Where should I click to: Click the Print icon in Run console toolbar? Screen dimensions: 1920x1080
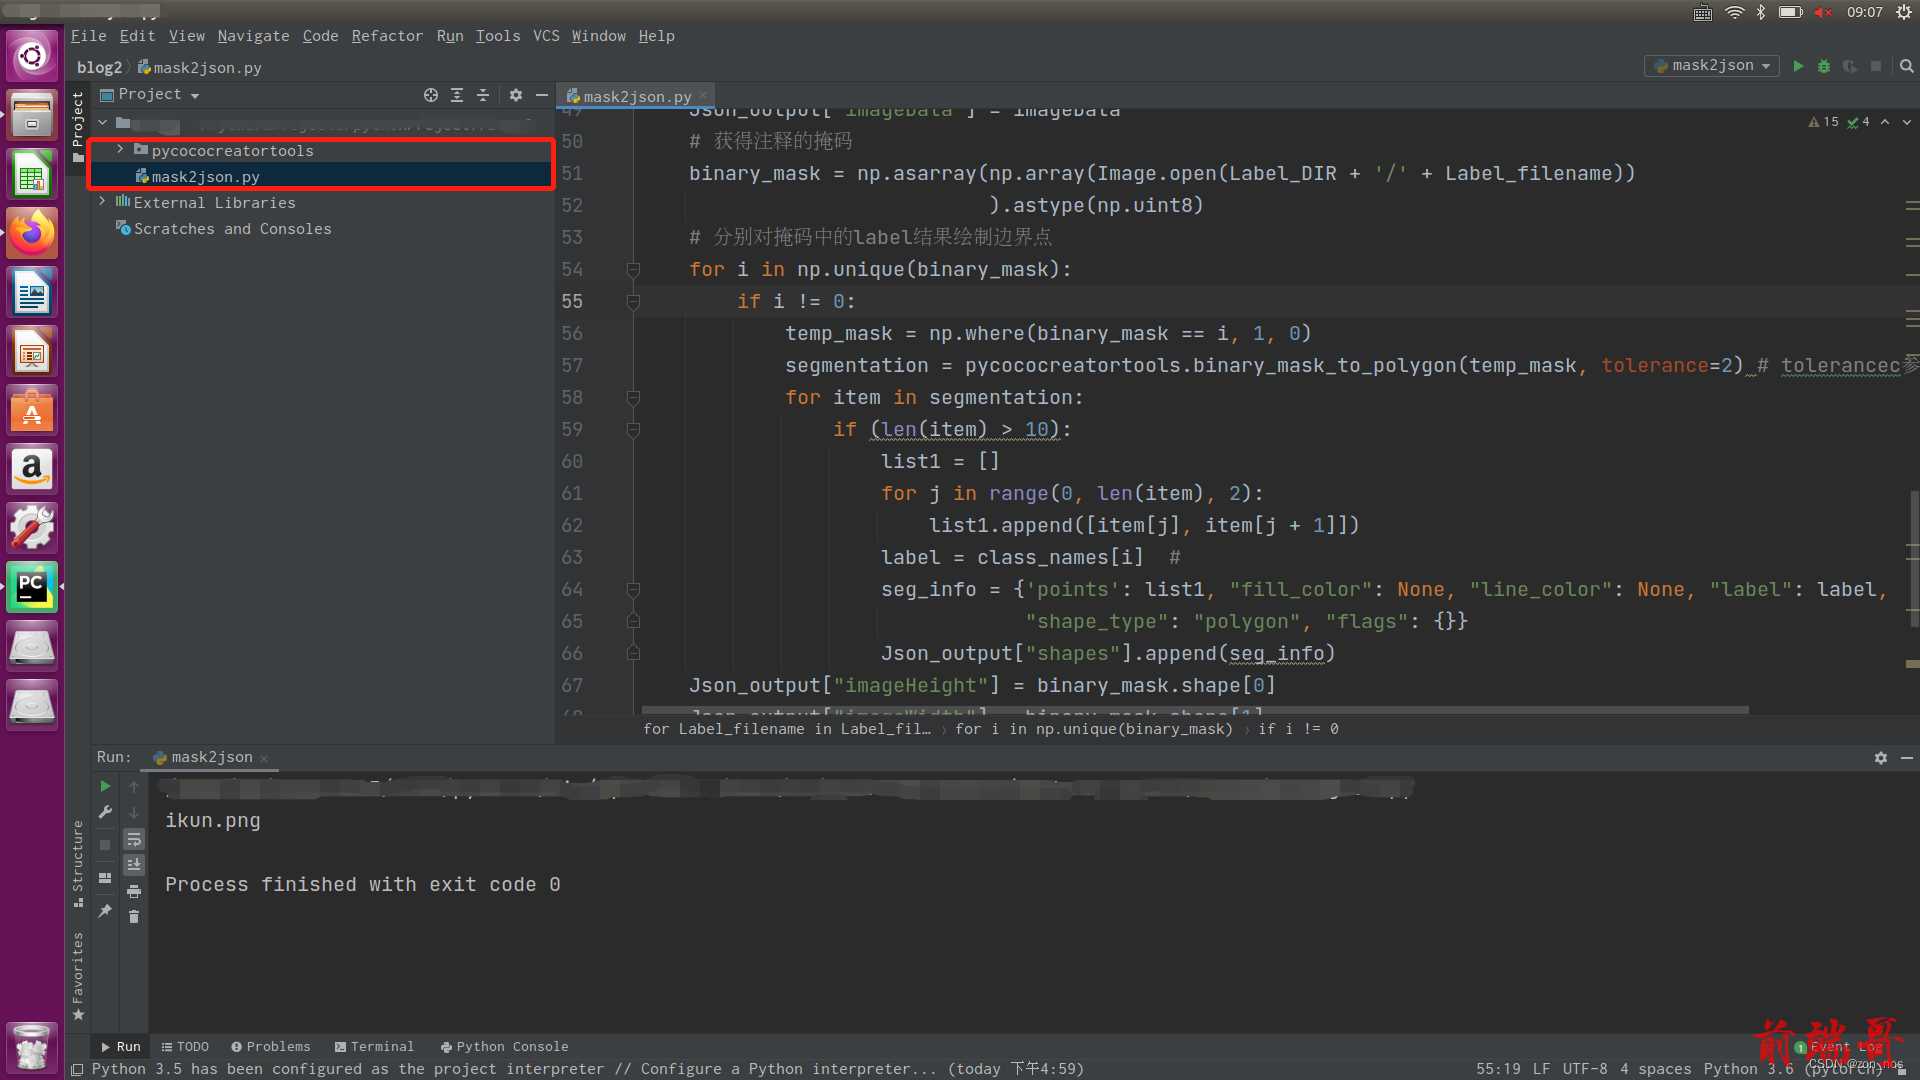coord(134,891)
